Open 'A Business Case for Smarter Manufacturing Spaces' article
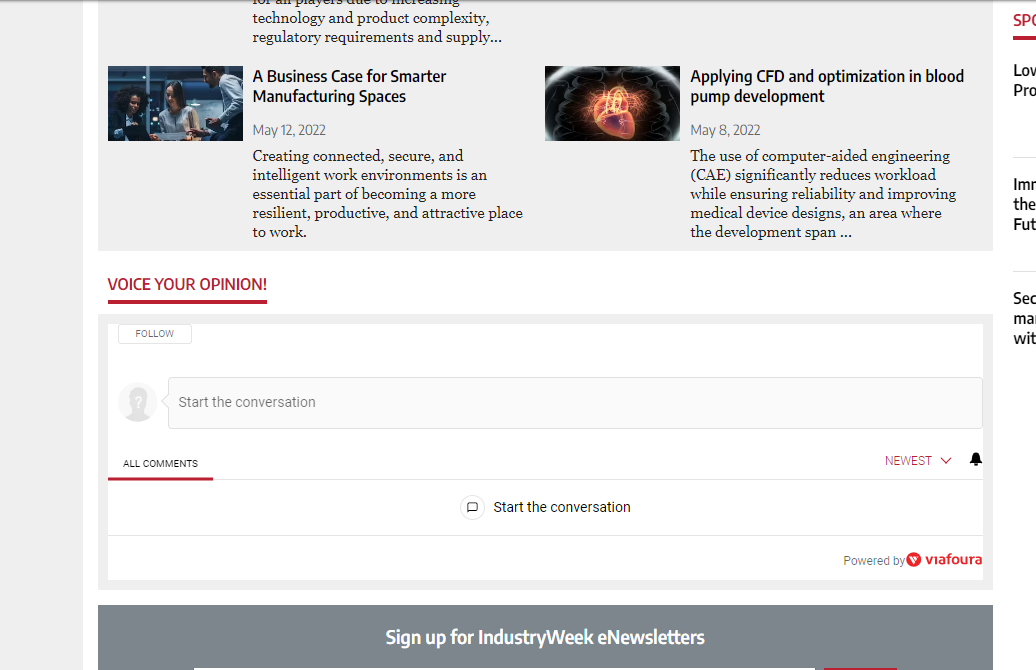Screen dimensions: 1036x670 pyautogui.click(x=349, y=86)
